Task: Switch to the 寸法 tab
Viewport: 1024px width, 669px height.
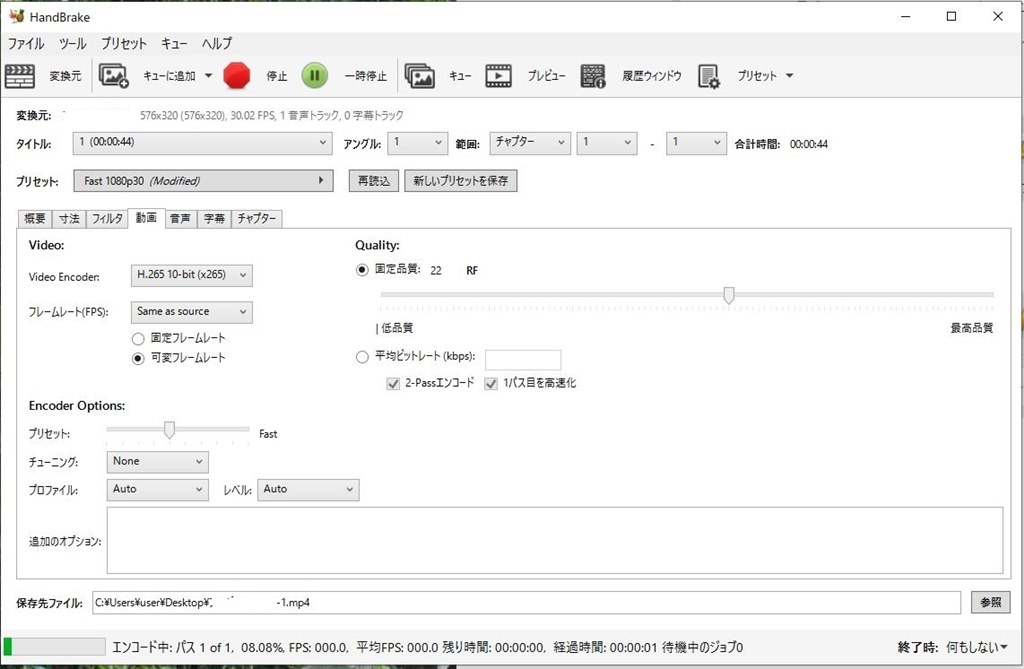Action: (69, 219)
